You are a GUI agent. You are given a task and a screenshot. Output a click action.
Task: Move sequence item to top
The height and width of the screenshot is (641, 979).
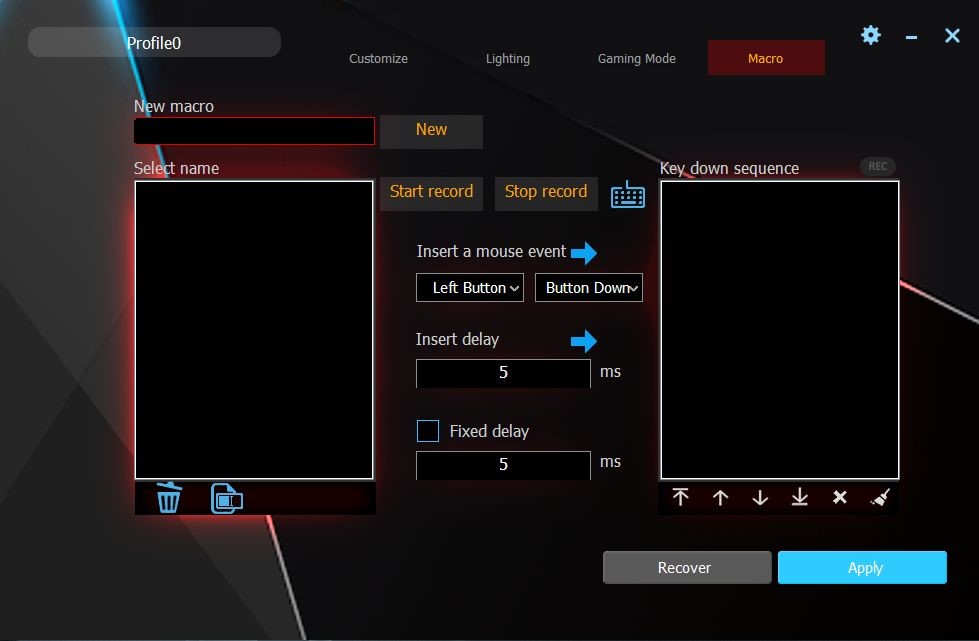(x=681, y=497)
